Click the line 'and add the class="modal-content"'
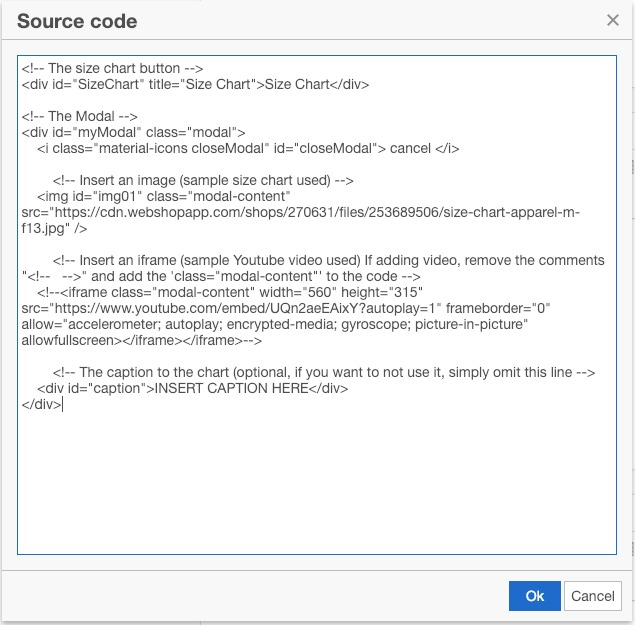This screenshot has width=635, height=625. 221,276
